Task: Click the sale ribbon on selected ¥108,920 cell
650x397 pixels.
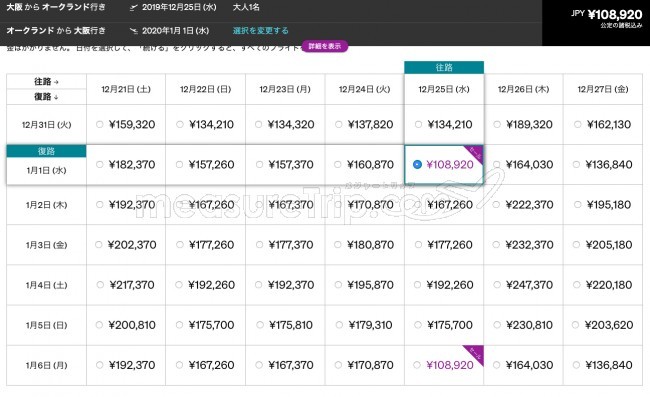Action: click(475, 154)
